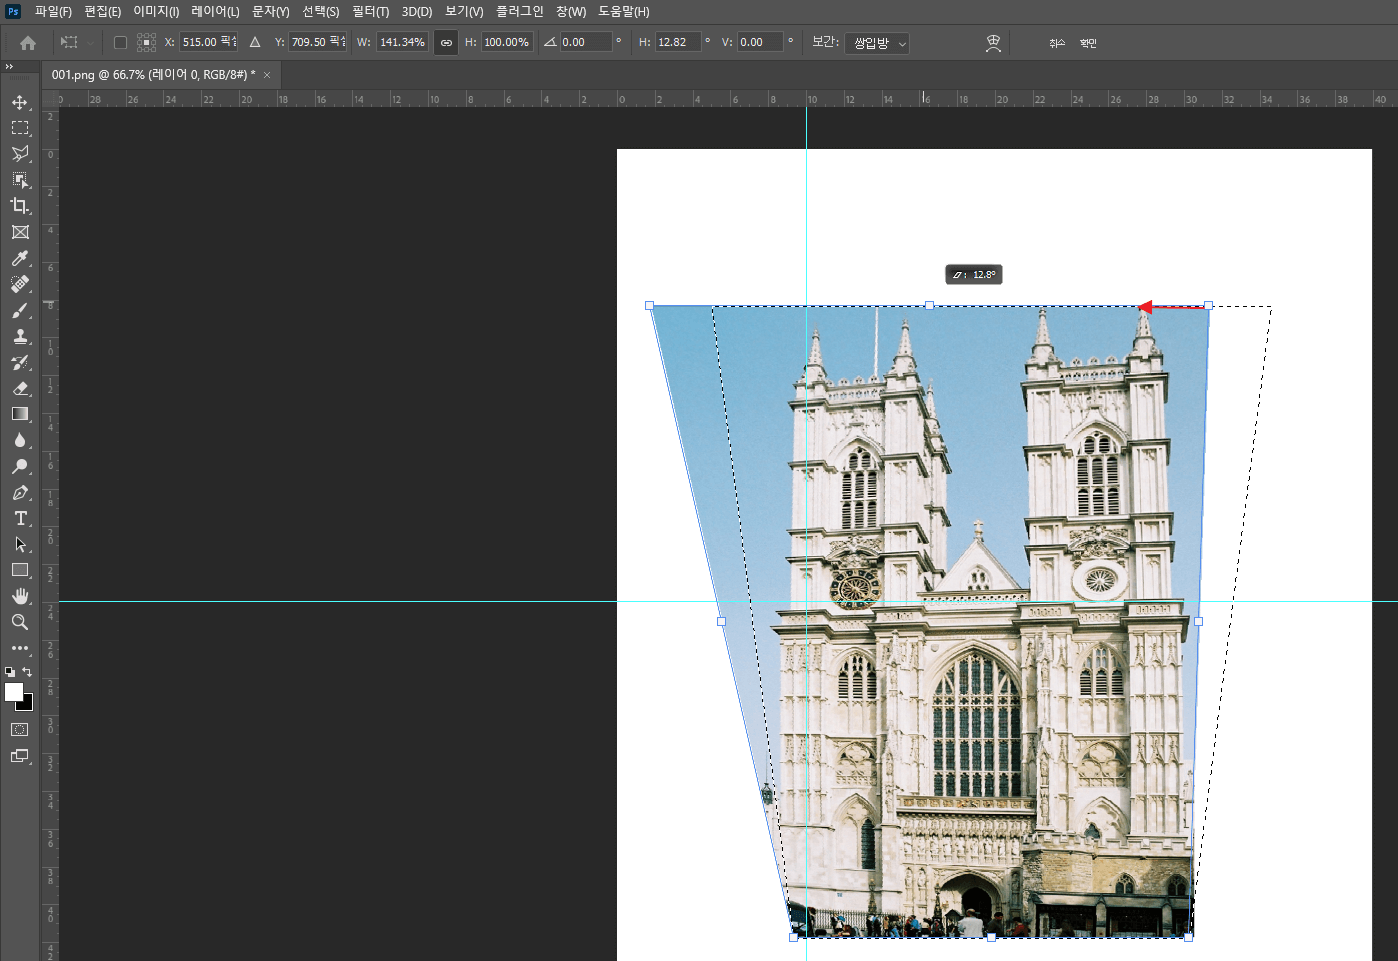1398x961 pixels.
Task: Switch between free transform and warp mode
Action: [993, 43]
